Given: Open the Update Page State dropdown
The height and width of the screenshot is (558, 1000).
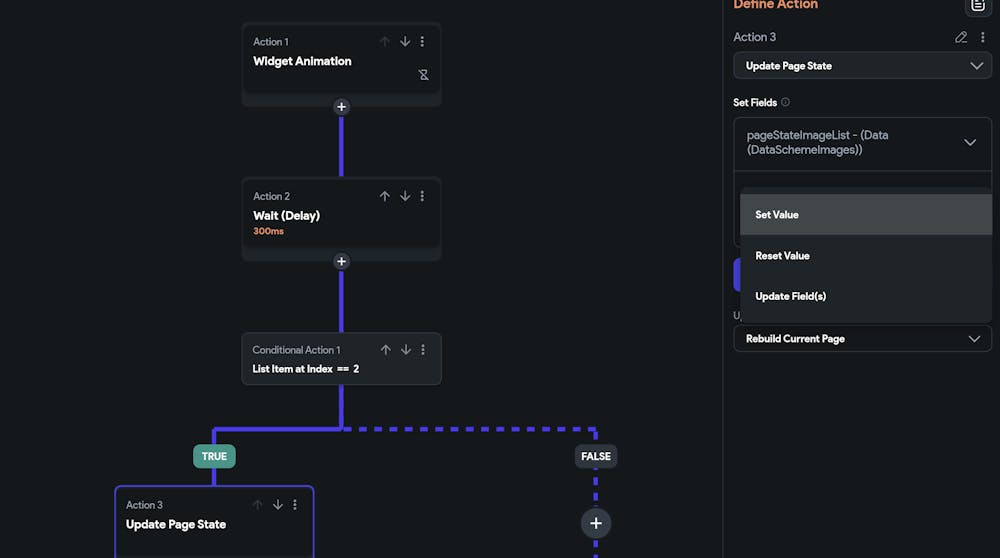Looking at the screenshot, I should tap(862, 66).
